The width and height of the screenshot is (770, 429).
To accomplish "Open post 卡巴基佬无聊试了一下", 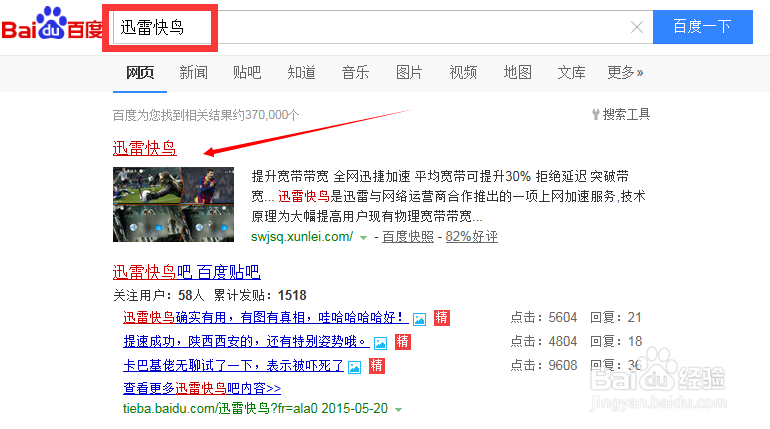I will pos(233,365).
